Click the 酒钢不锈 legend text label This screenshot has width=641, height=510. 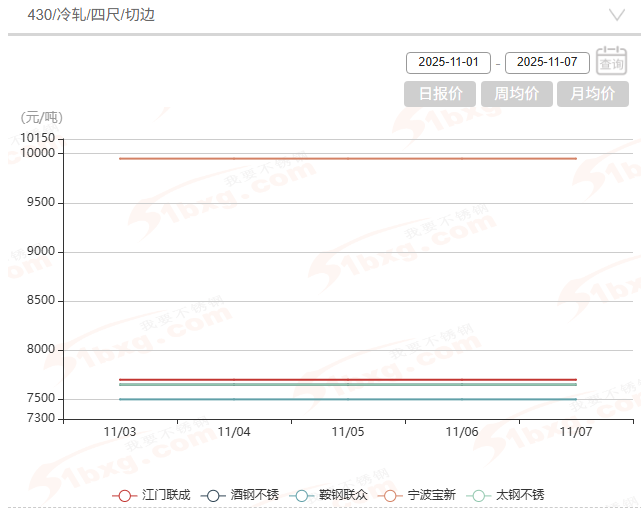(254, 495)
